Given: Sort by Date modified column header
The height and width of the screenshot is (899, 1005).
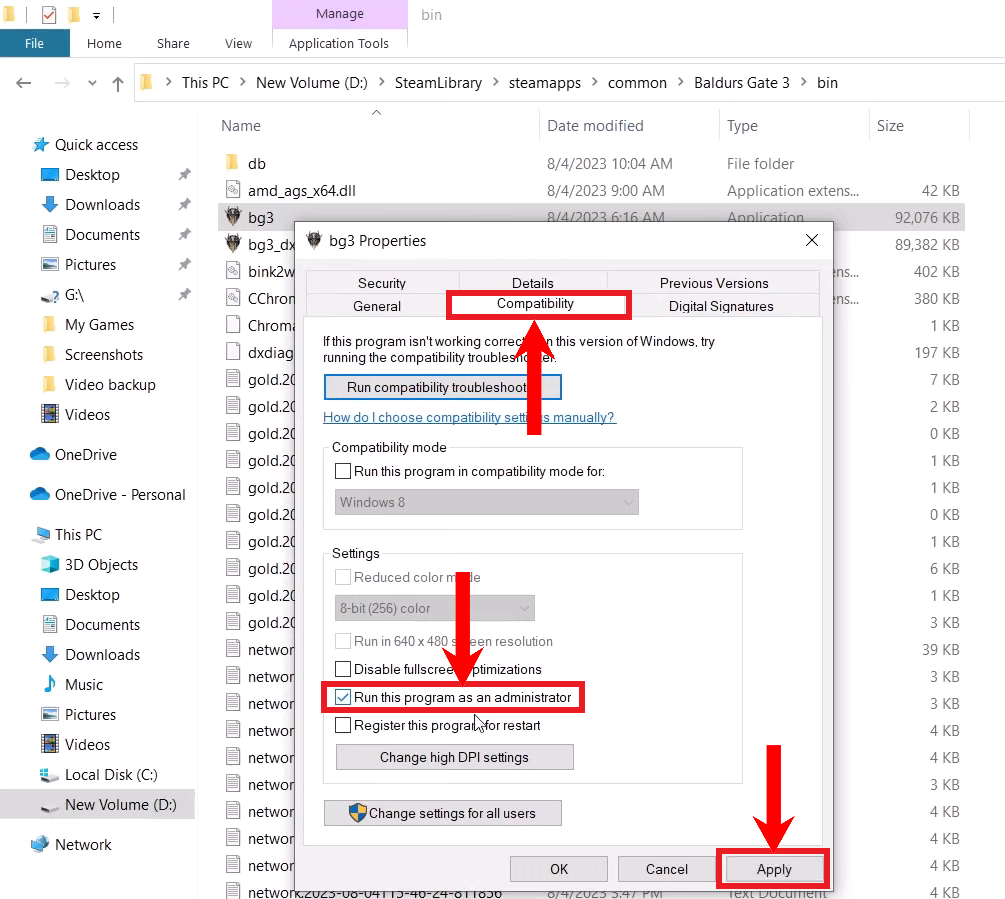Looking at the screenshot, I should (x=629, y=126).
